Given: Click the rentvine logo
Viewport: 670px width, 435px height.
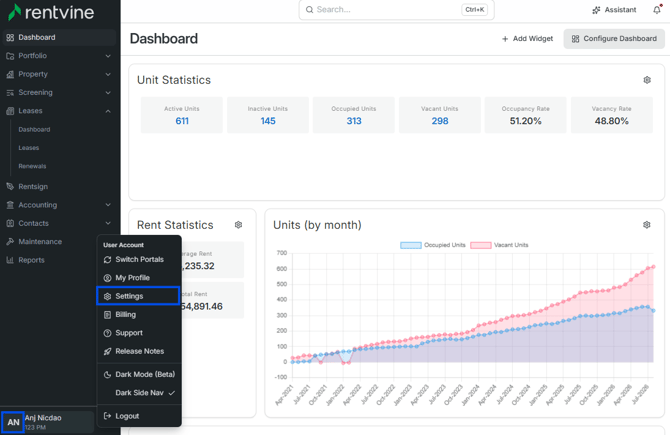Looking at the screenshot, I should (x=51, y=12).
